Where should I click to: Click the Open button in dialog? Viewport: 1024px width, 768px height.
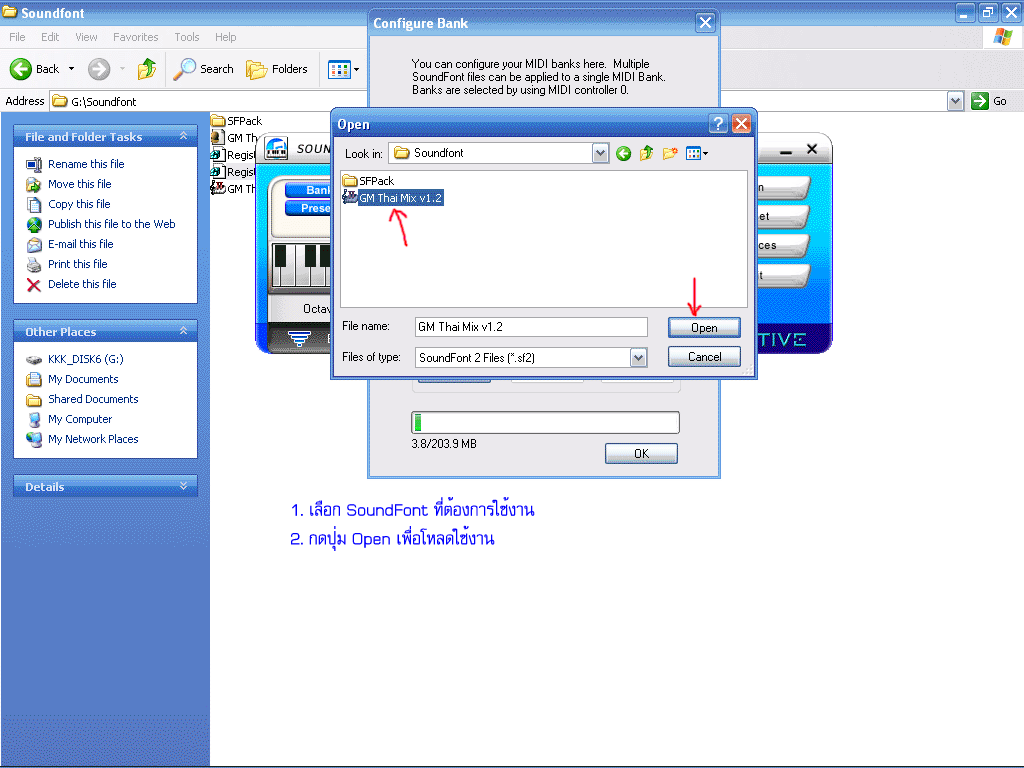704,328
